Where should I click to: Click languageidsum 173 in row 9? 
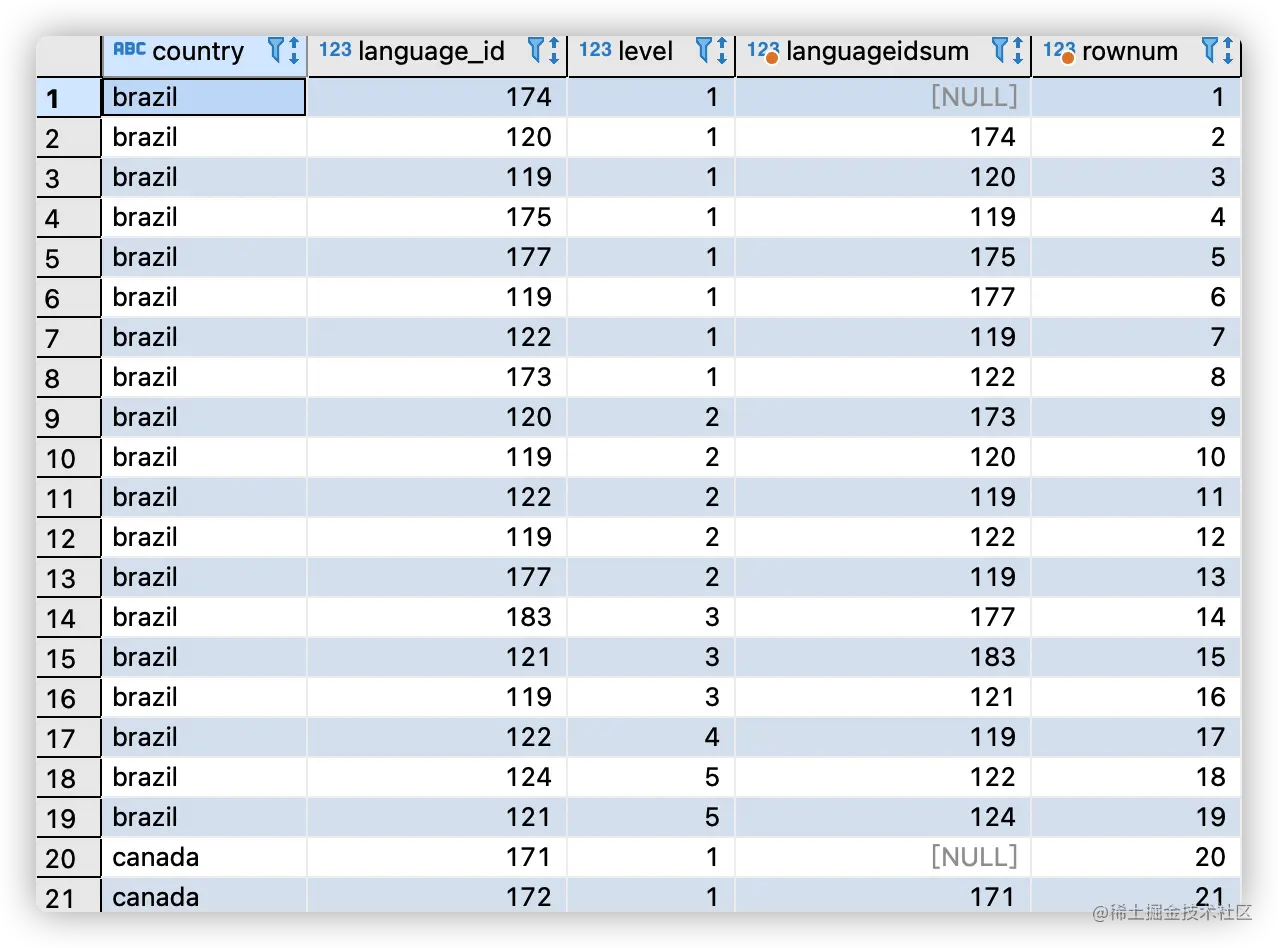pos(883,417)
